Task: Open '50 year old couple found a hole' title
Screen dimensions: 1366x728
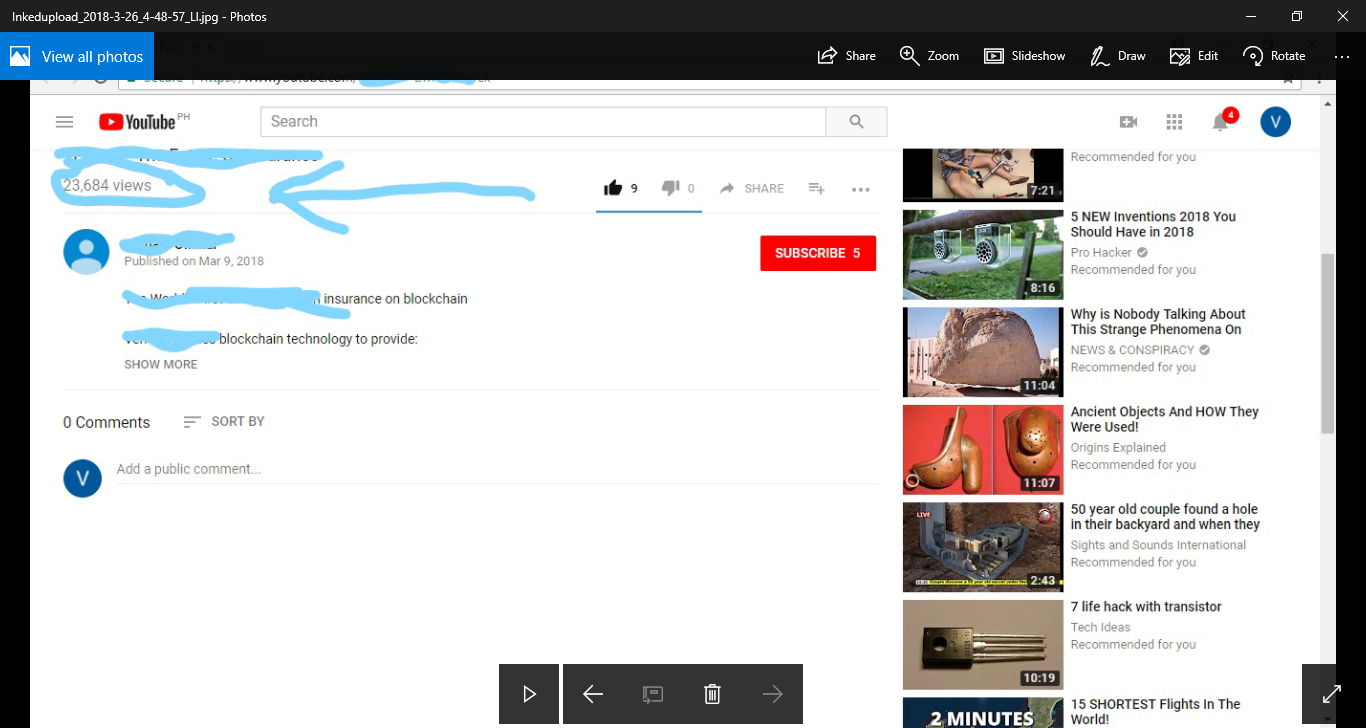Action: tap(1165, 517)
